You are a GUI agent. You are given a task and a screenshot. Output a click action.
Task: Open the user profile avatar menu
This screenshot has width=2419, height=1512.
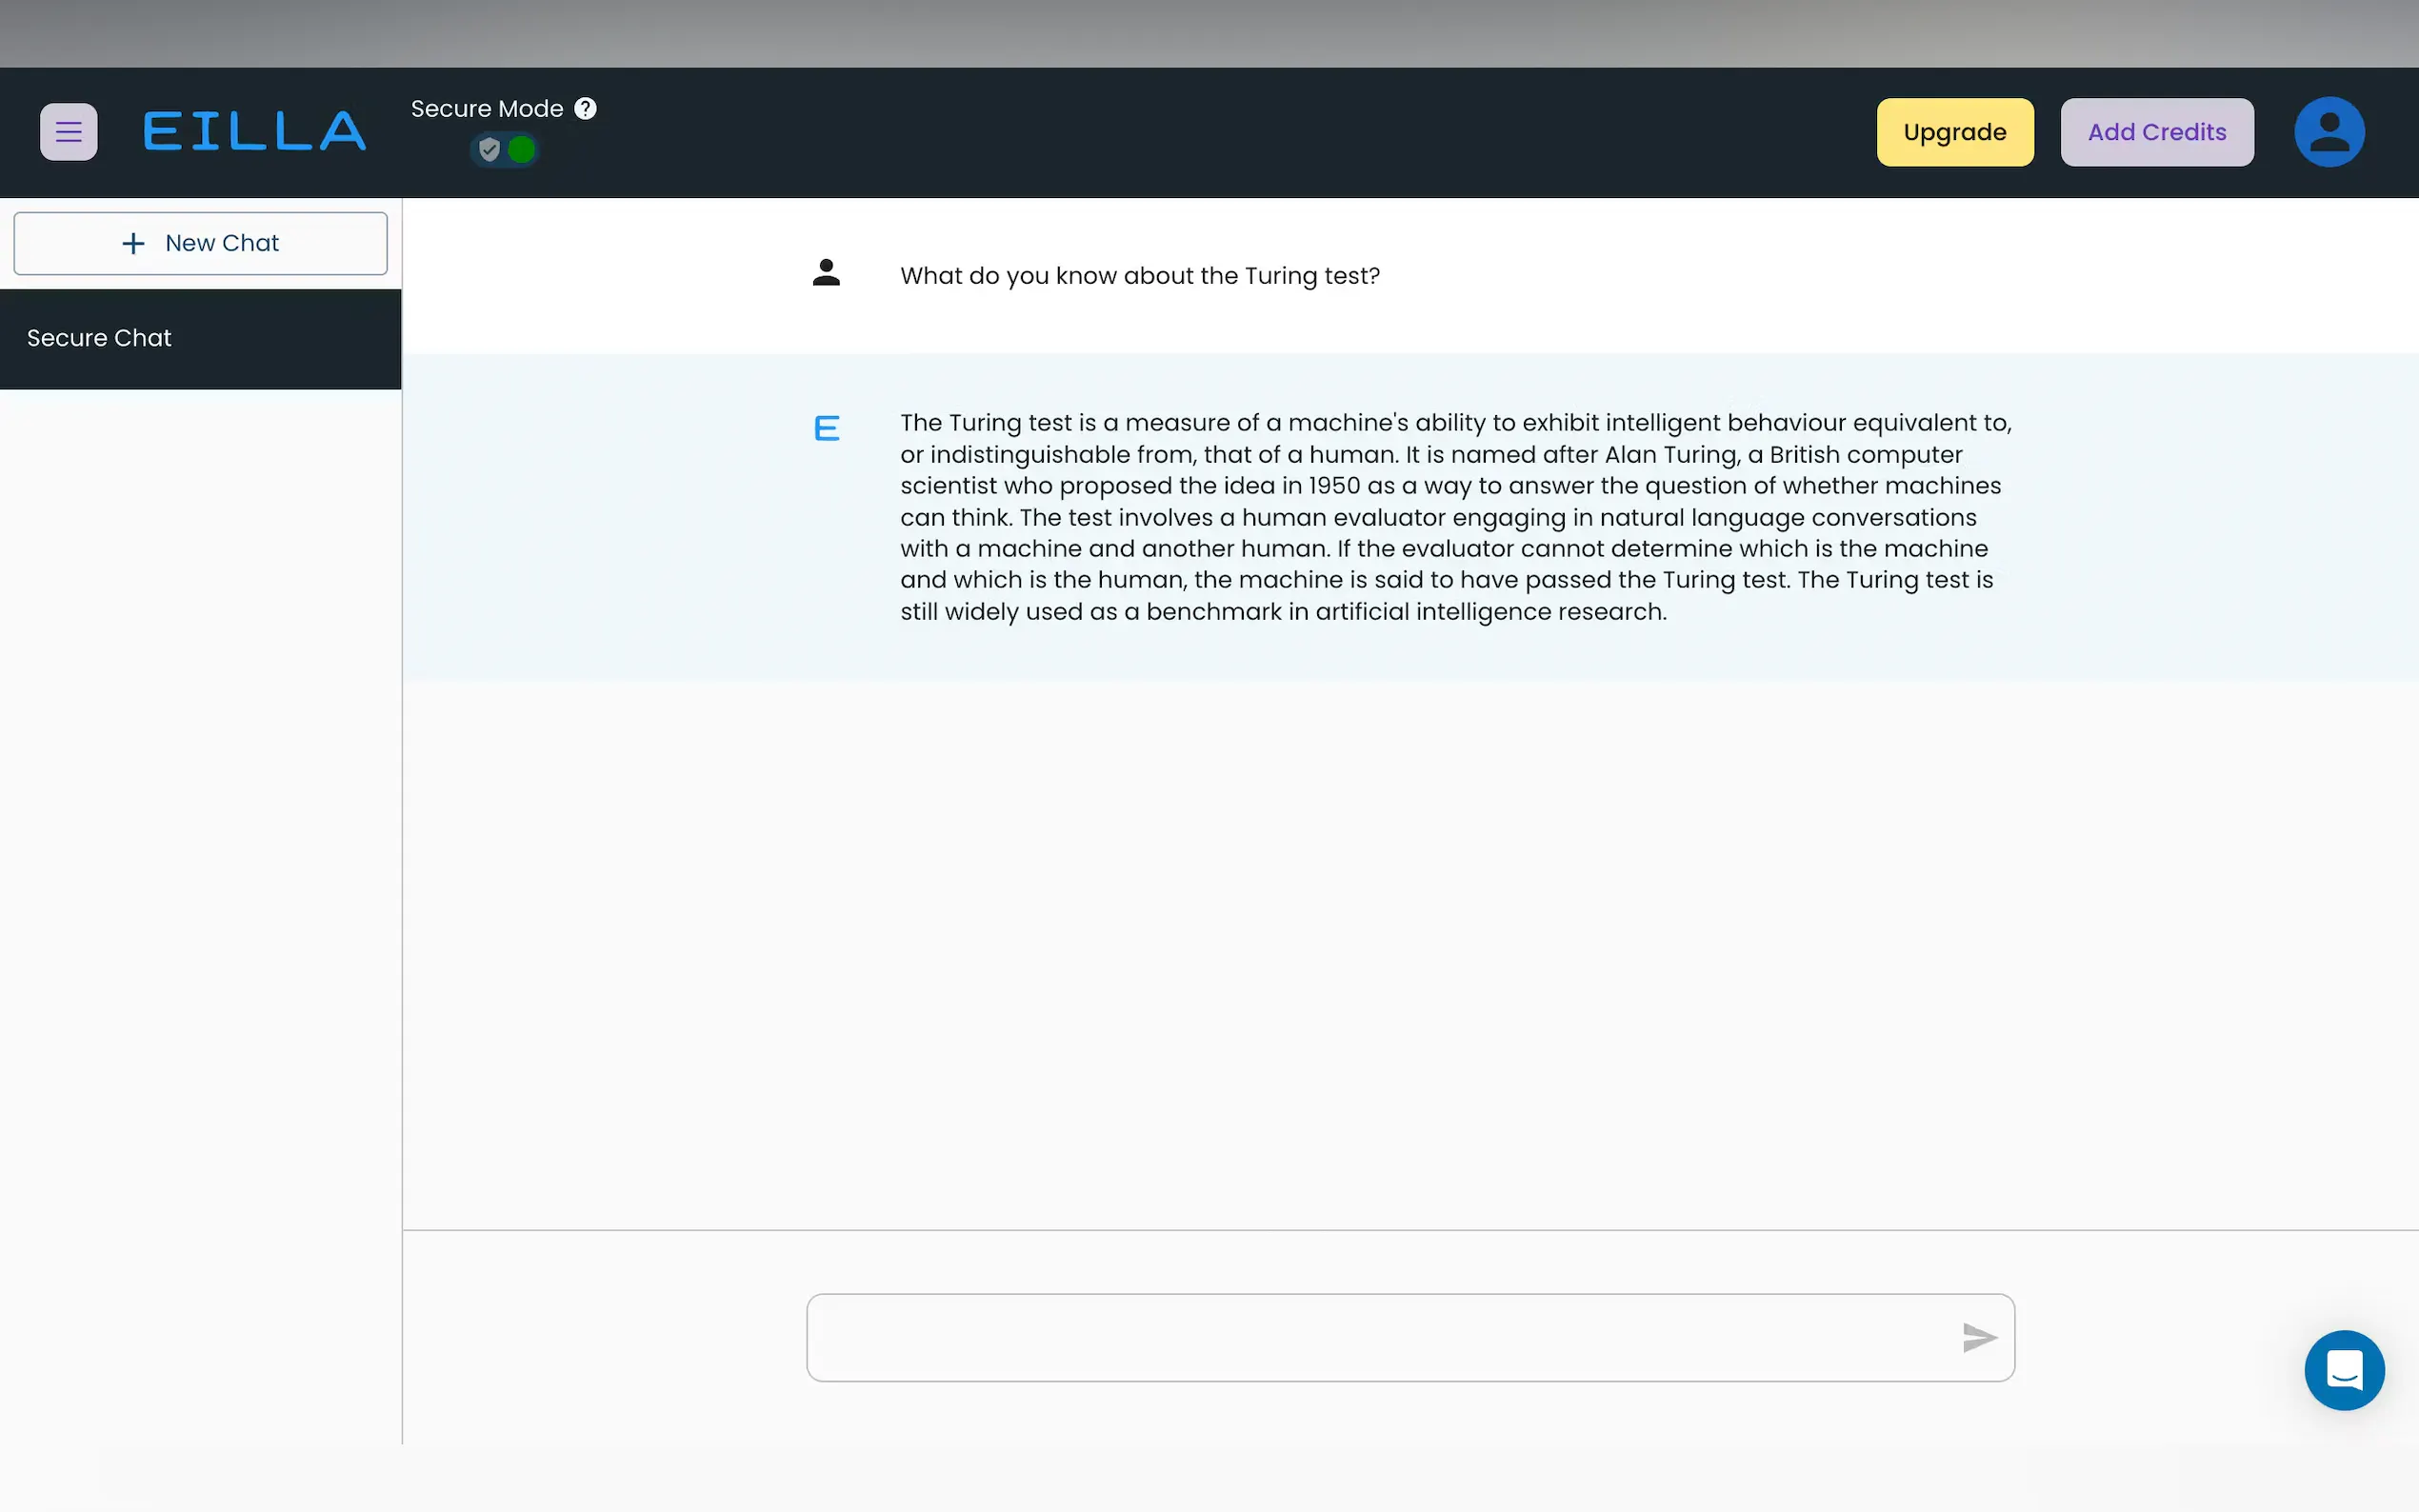[2328, 132]
